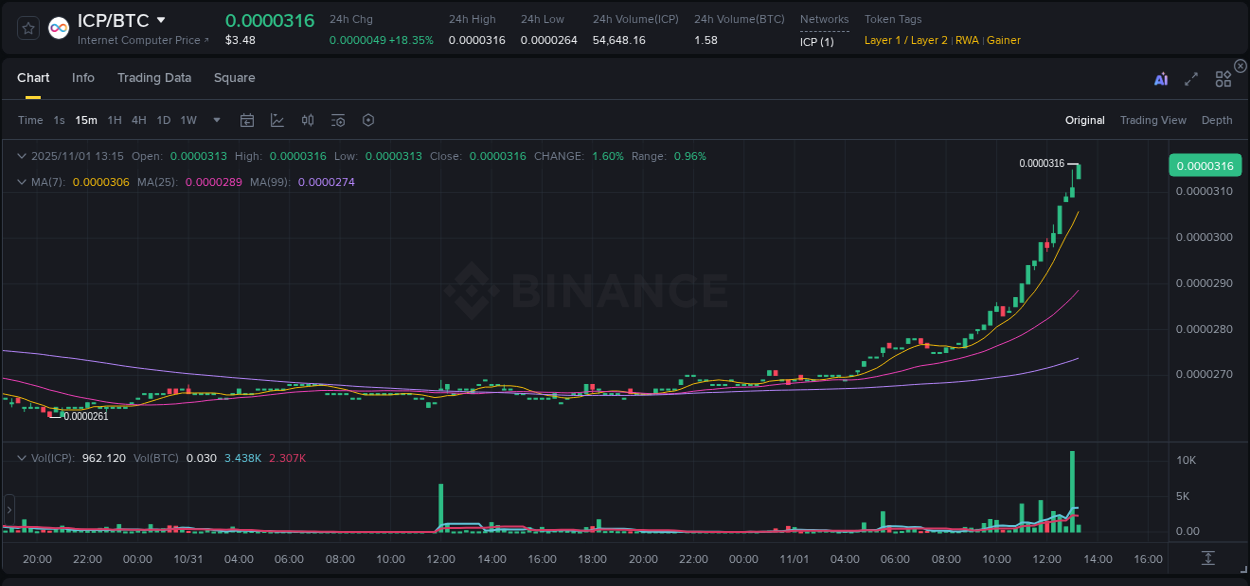This screenshot has height=586, width=1250.
Task: Open the go-to-date calendar tool
Action: tap(247, 120)
